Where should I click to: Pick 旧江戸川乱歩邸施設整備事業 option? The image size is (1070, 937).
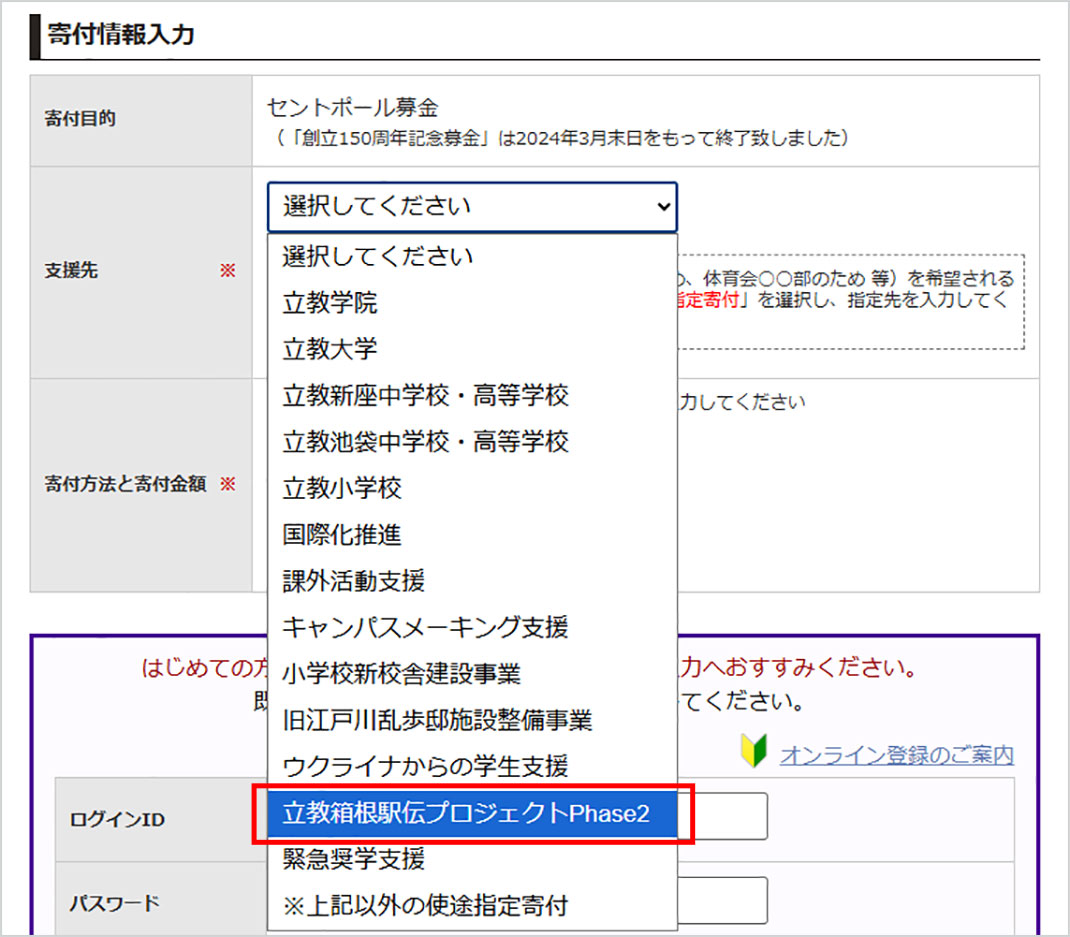tap(437, 720)
